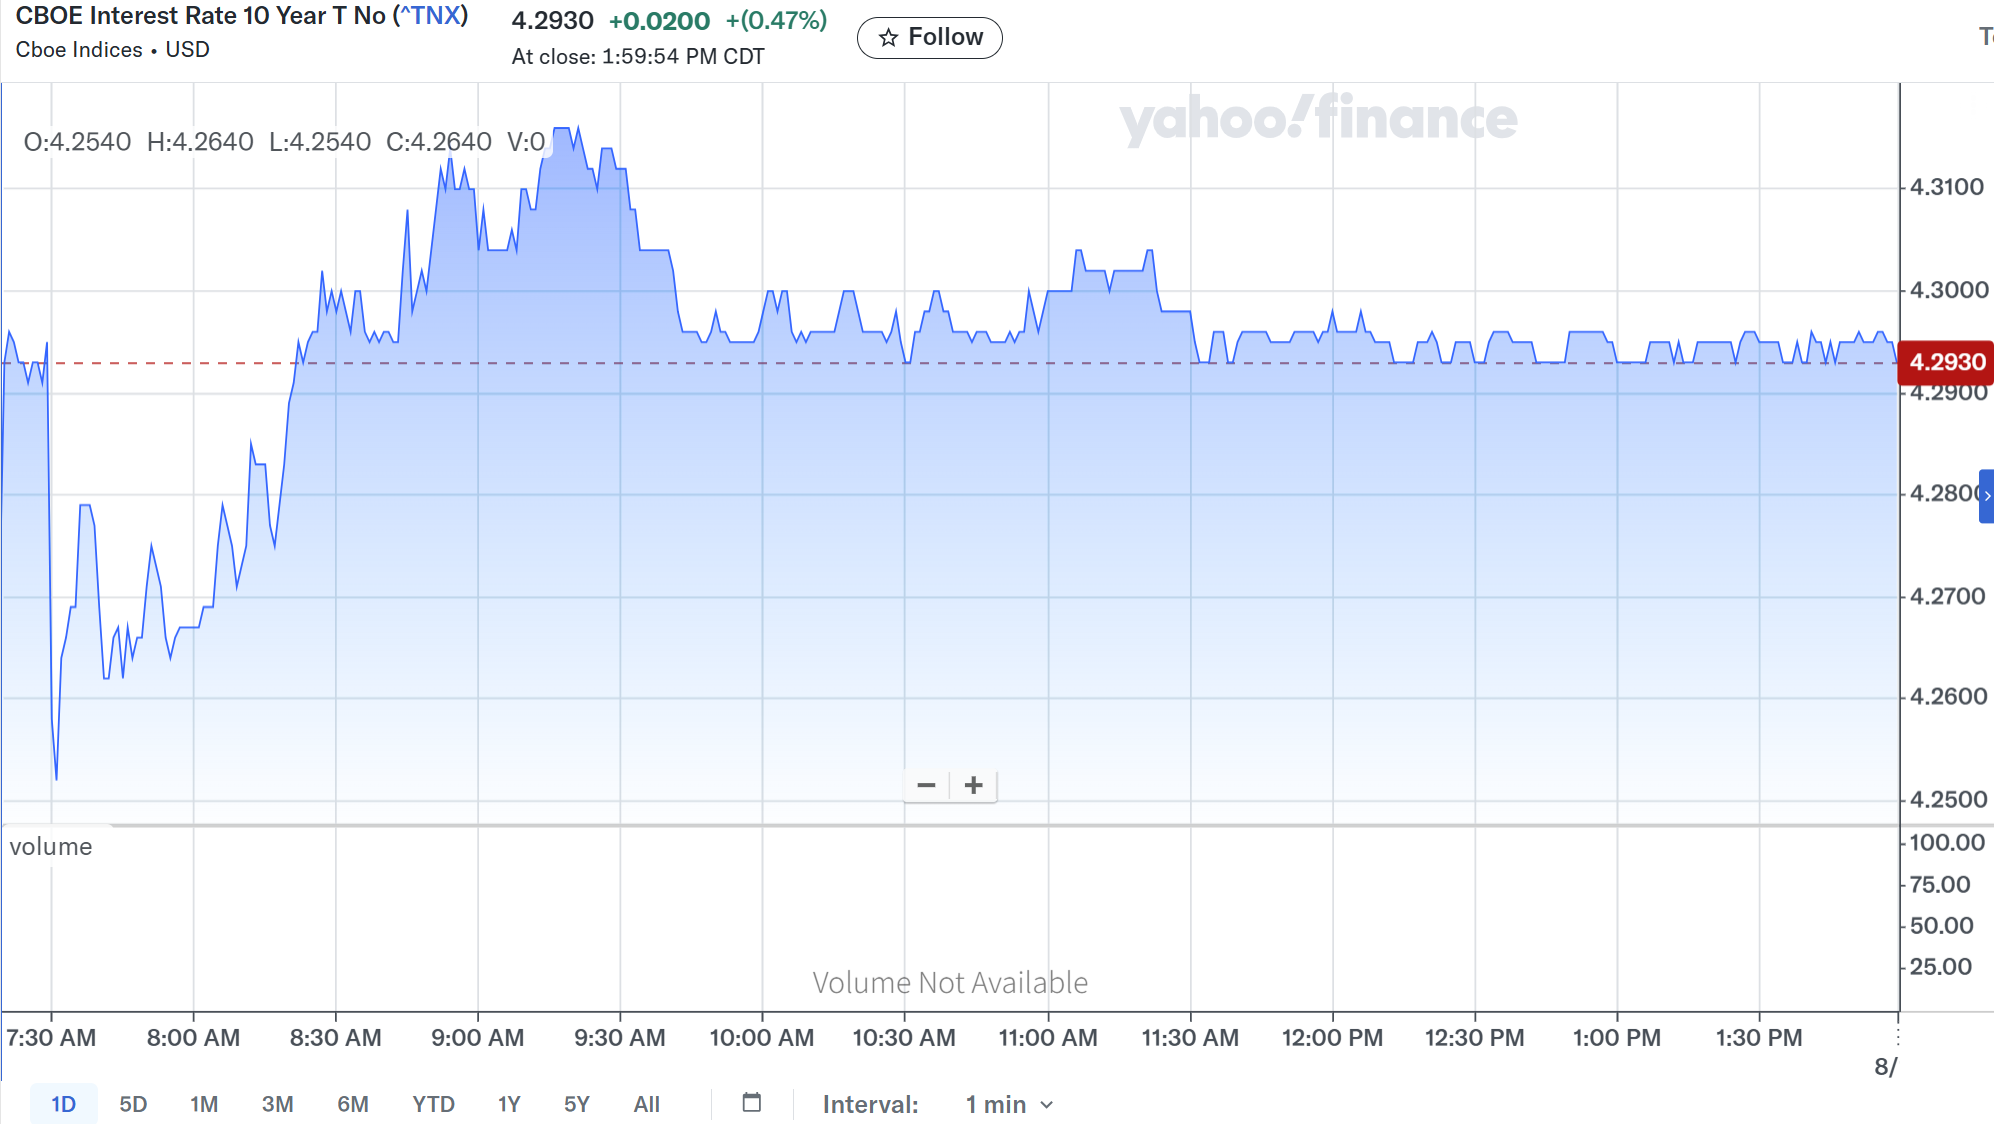Click the At close timestamp text
This screenshot has height=1124, width=1994.
point(638,57)
